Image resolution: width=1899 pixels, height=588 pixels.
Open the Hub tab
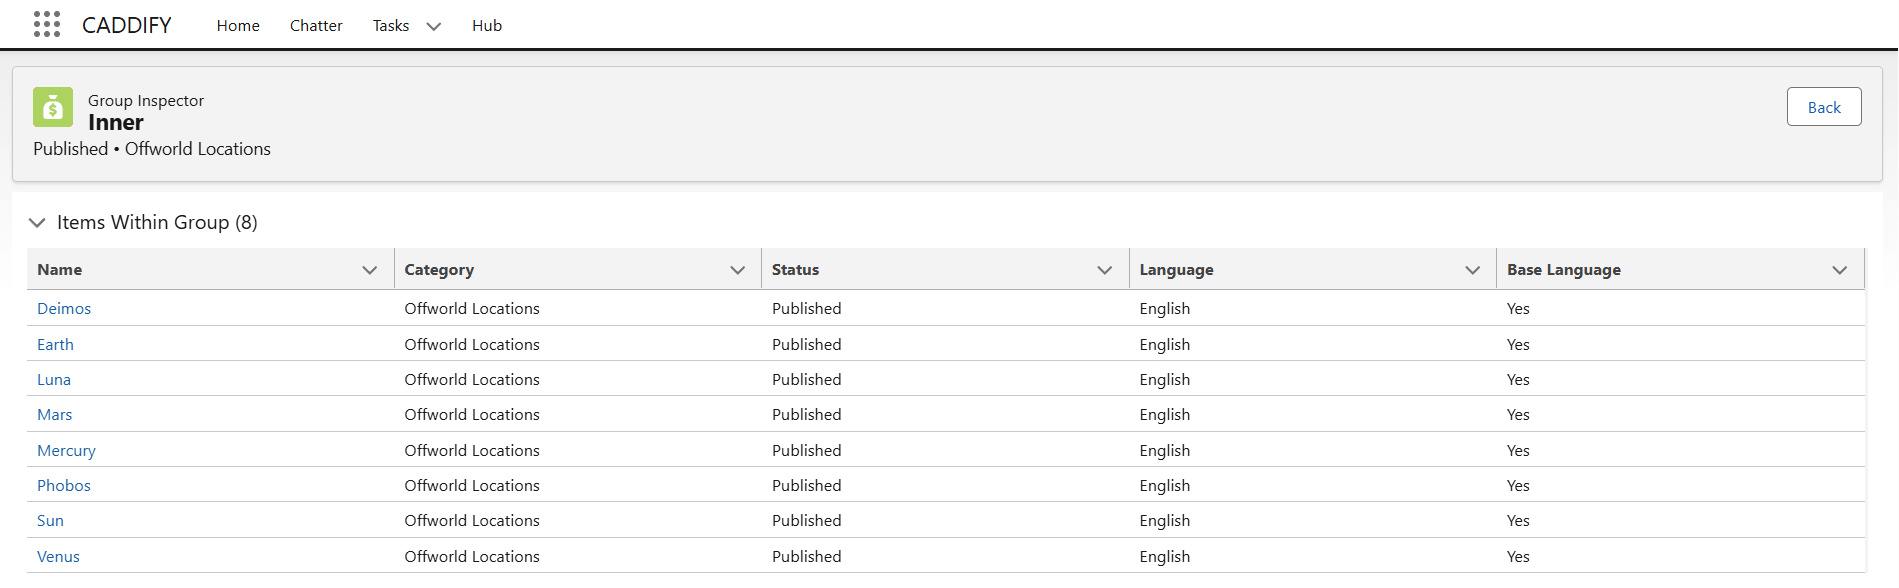[x=487, y=26]
